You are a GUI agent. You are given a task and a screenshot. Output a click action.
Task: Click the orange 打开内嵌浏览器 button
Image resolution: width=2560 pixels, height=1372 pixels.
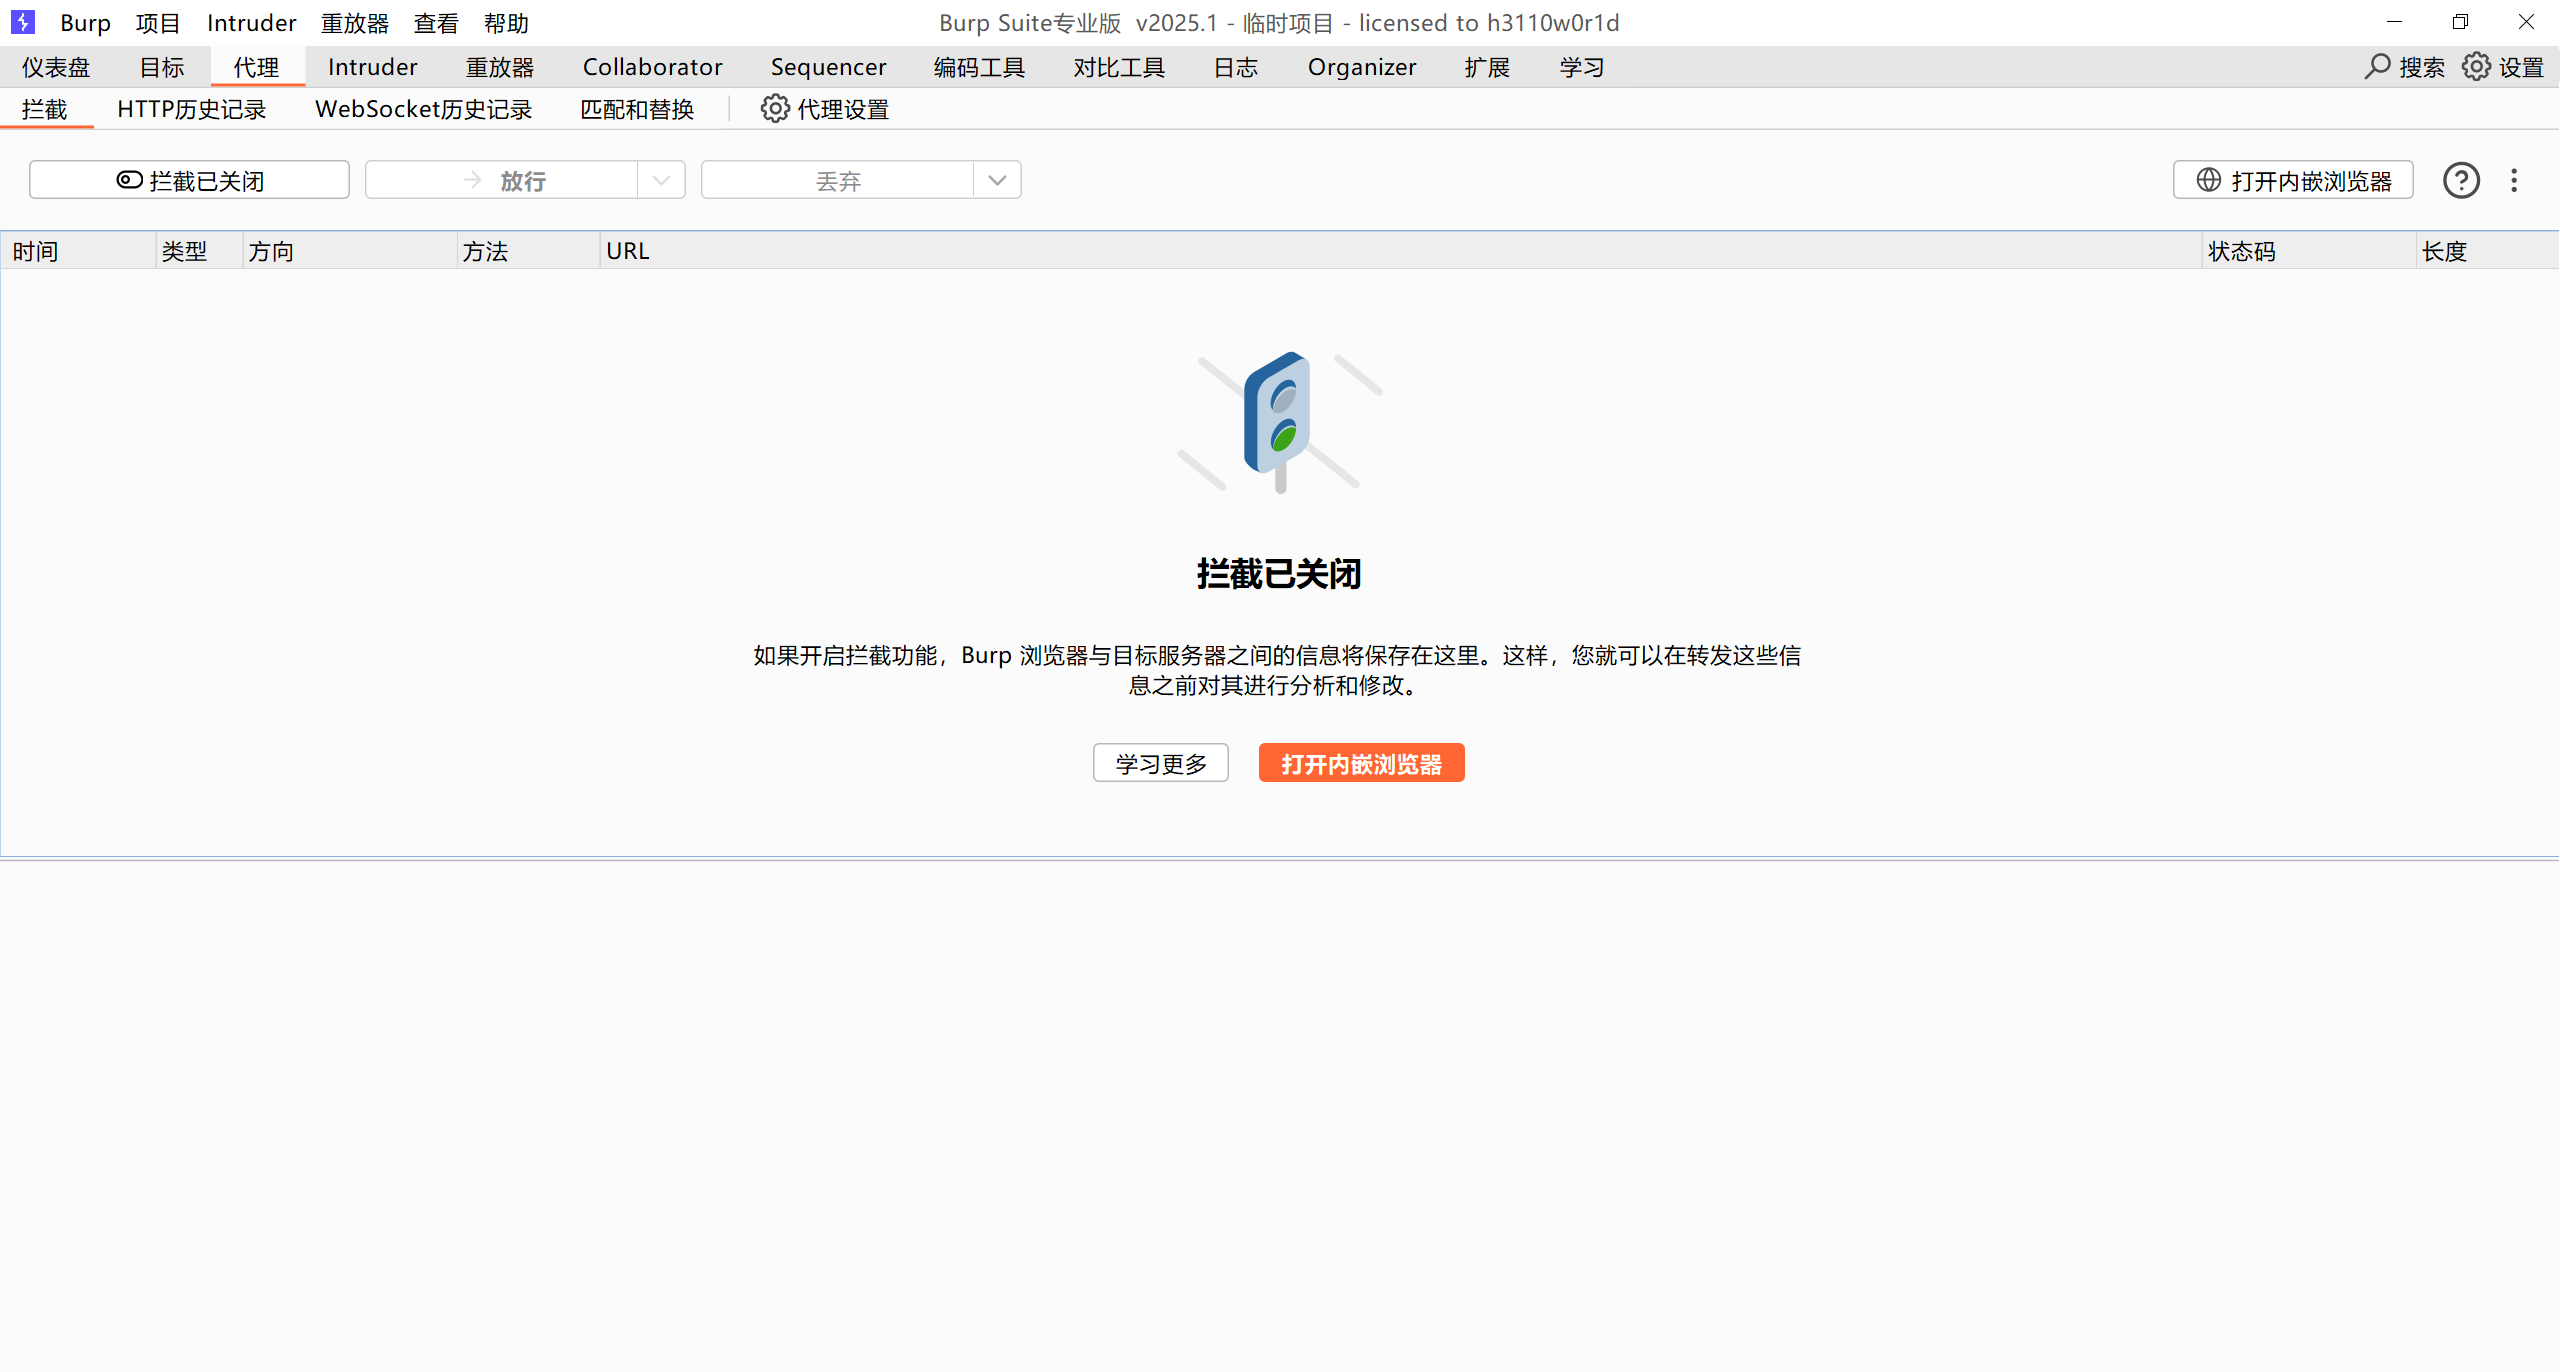point(1361,762)
